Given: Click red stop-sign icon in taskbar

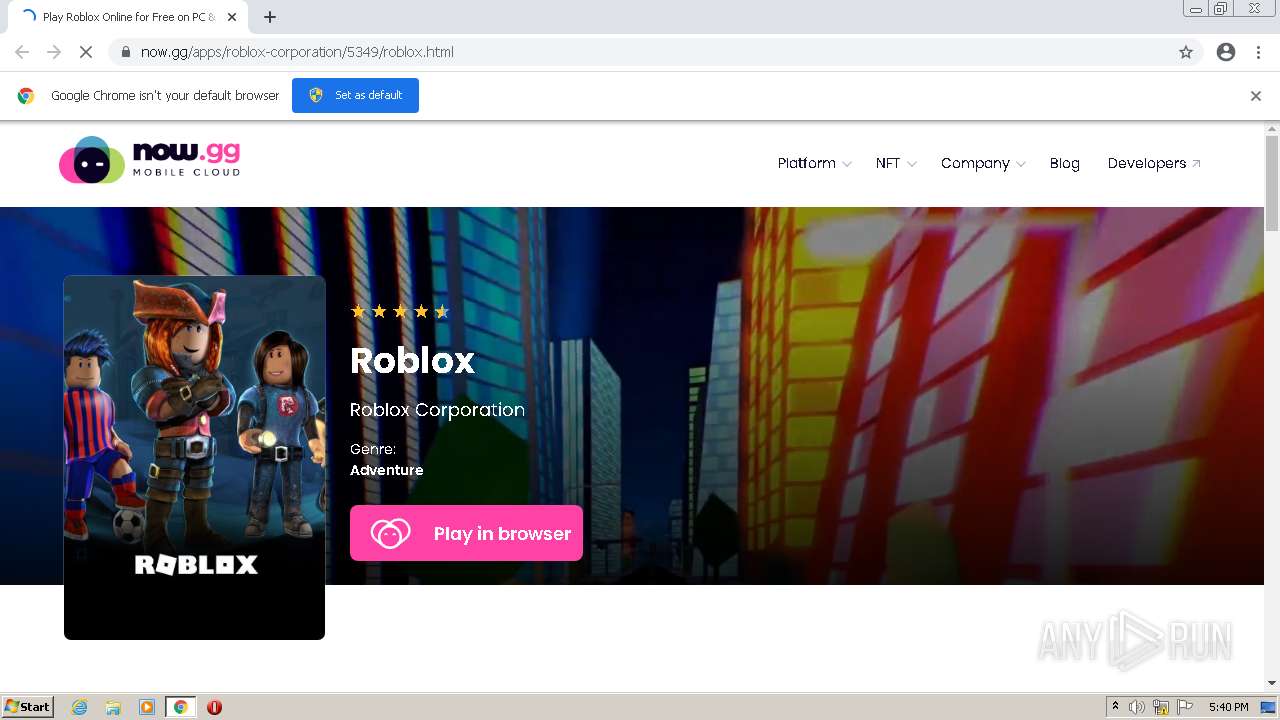Looking at the screenshot, I should click(x=214, y=707).
